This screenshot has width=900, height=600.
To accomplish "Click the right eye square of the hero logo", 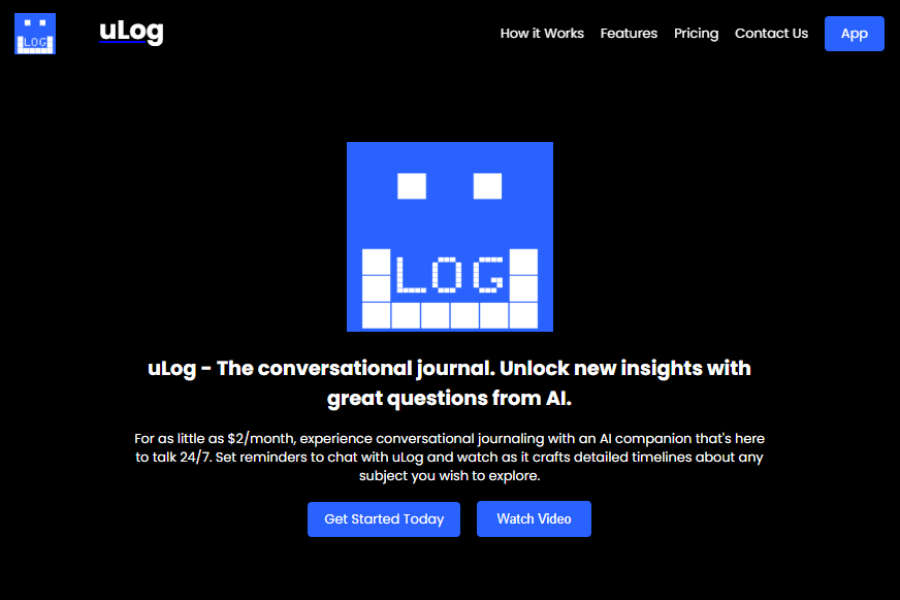I will [487, 186].
